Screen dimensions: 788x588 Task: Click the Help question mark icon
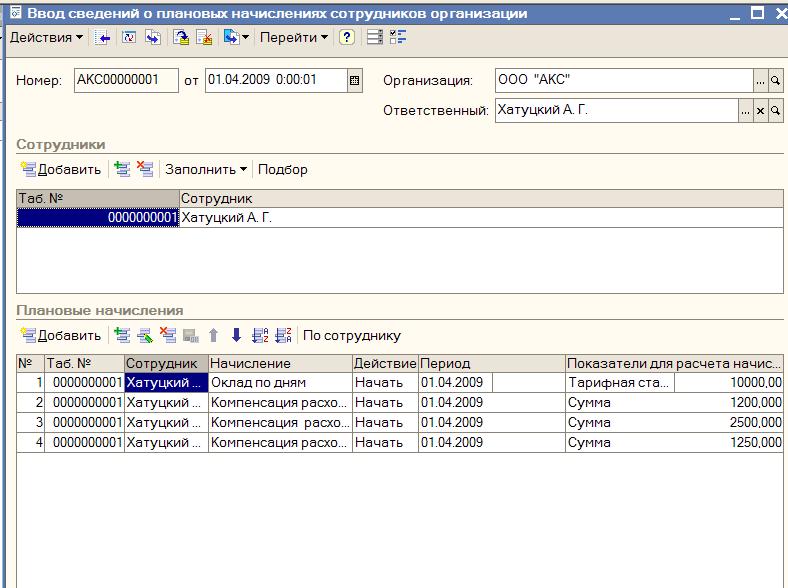346,37
